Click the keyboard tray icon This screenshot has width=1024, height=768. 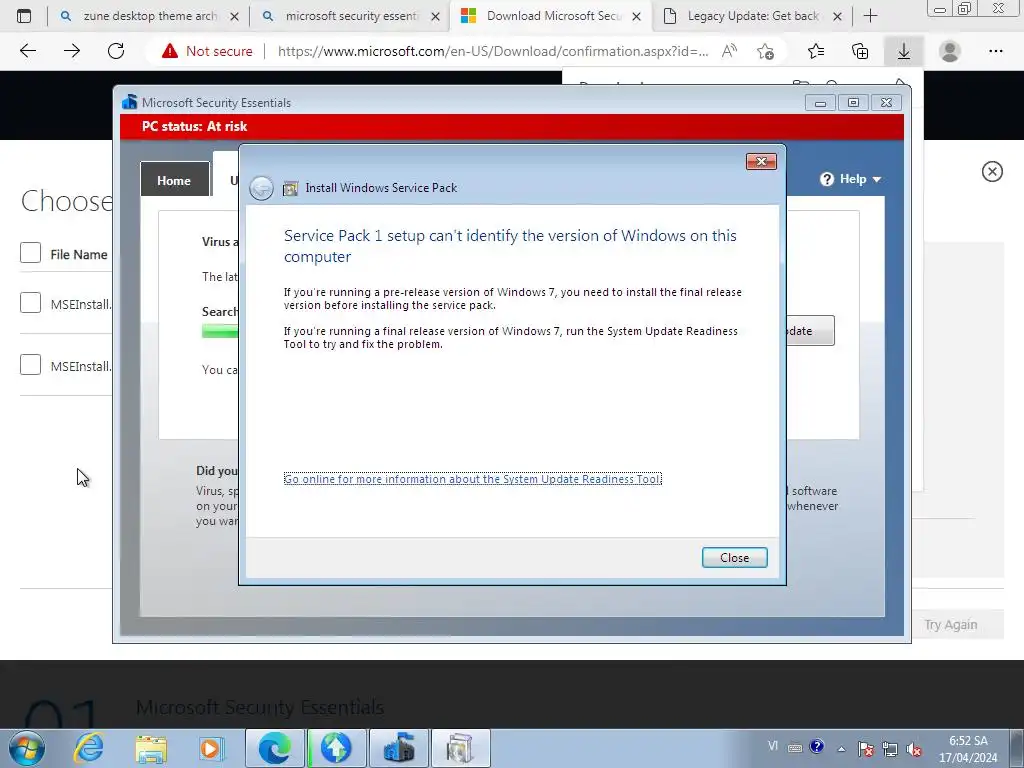795,748
